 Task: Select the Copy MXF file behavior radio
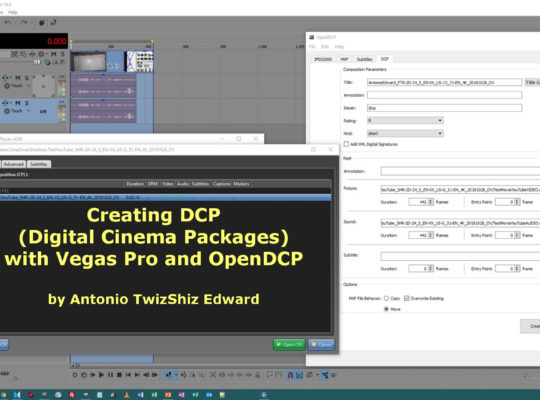point(386,298)
